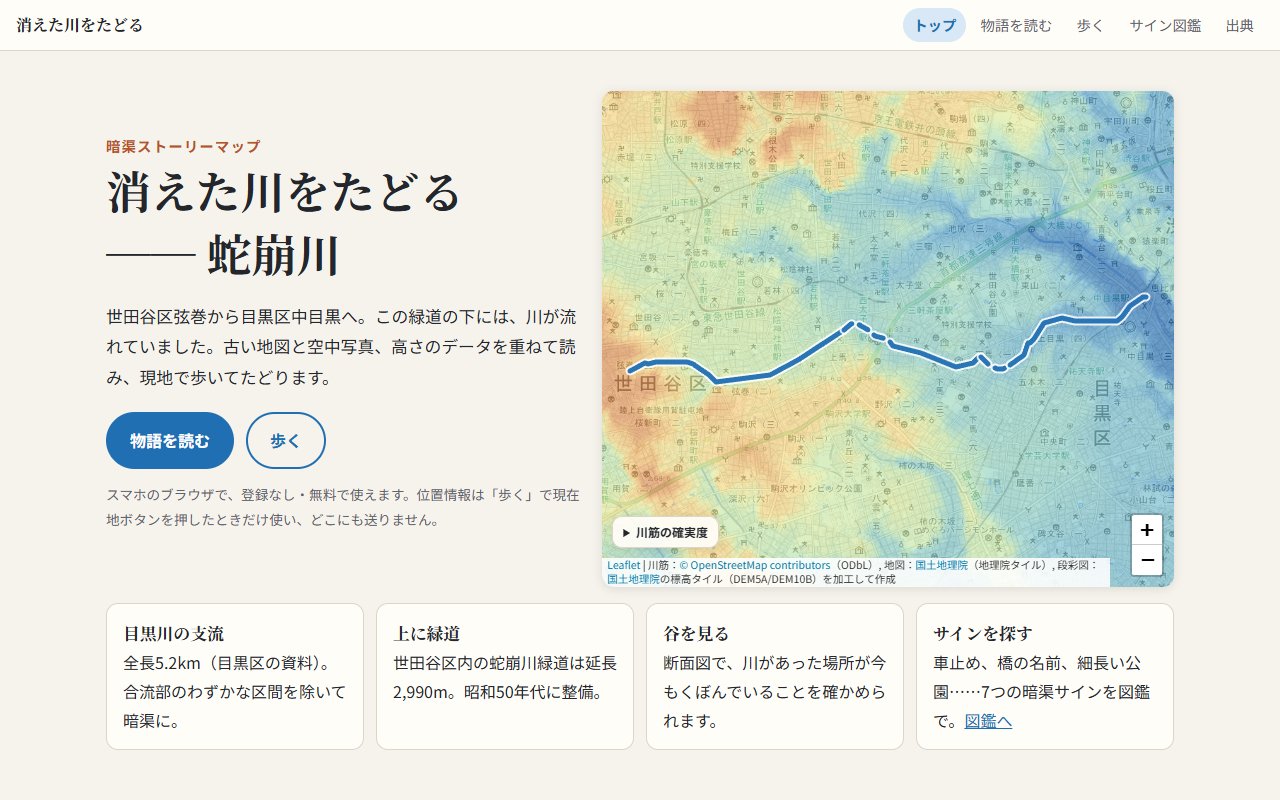Viewport: 1280px width, 800px height.
Task: Expand the 川筋の確実度 legend
Action: 665,532
